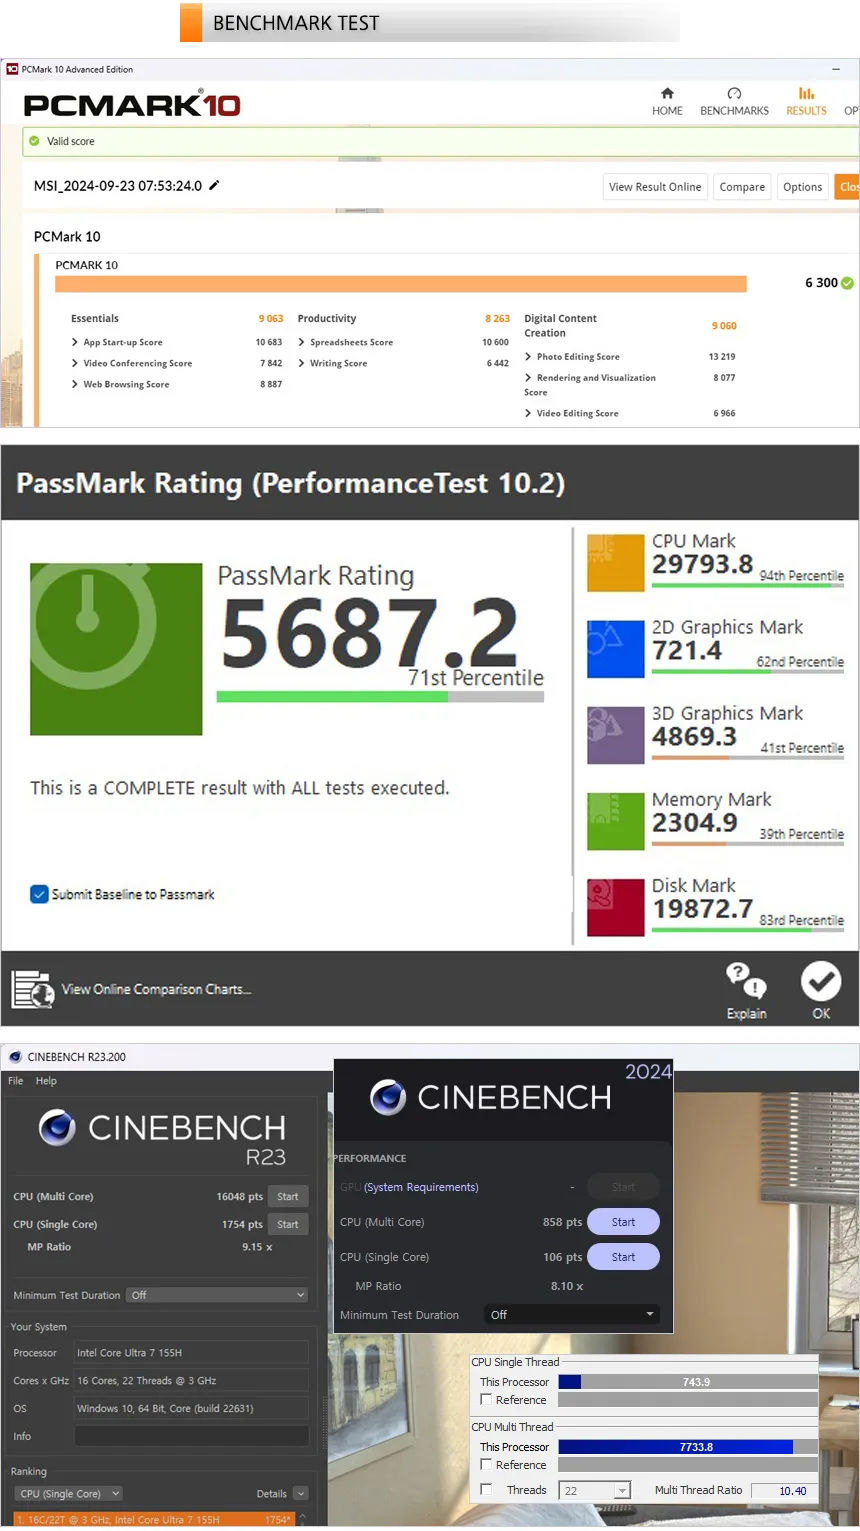Click the Results bar chart icon

pos(806,93)
